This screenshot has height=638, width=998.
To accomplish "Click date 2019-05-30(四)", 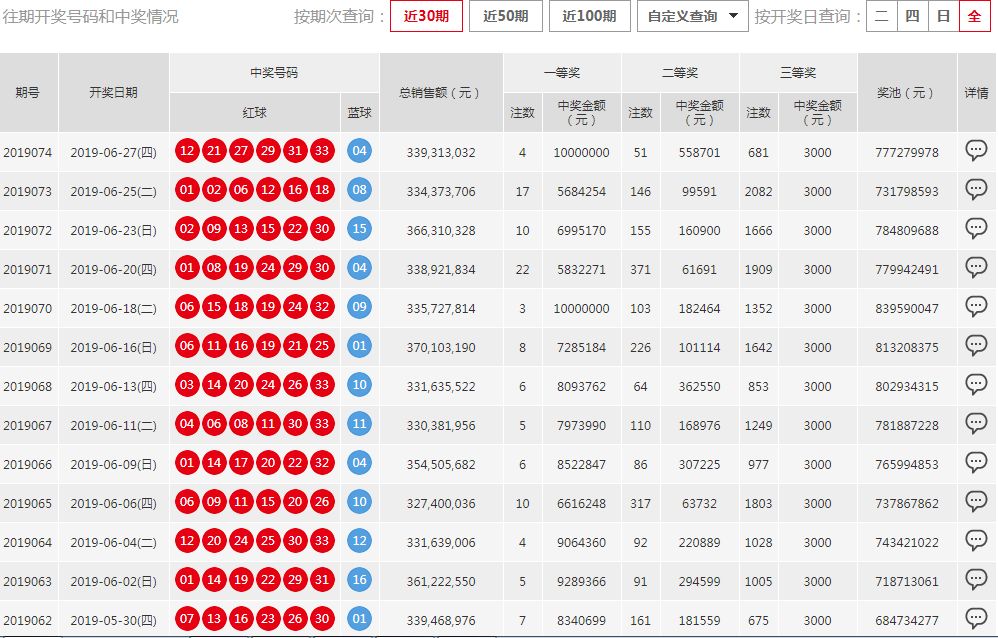I will (113, 621).
